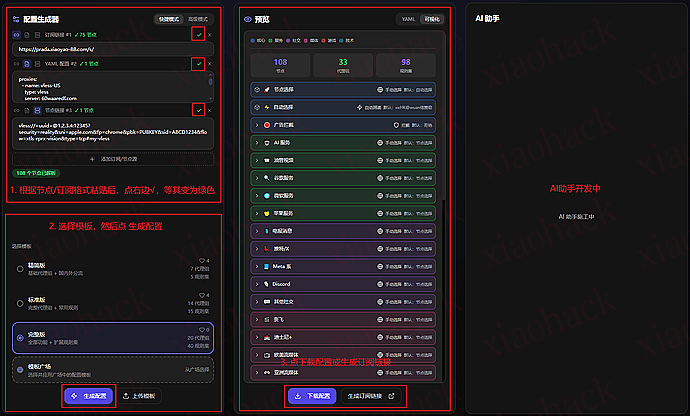Click the 生成配置 button

pyautogui.click(x=89, y=396)
